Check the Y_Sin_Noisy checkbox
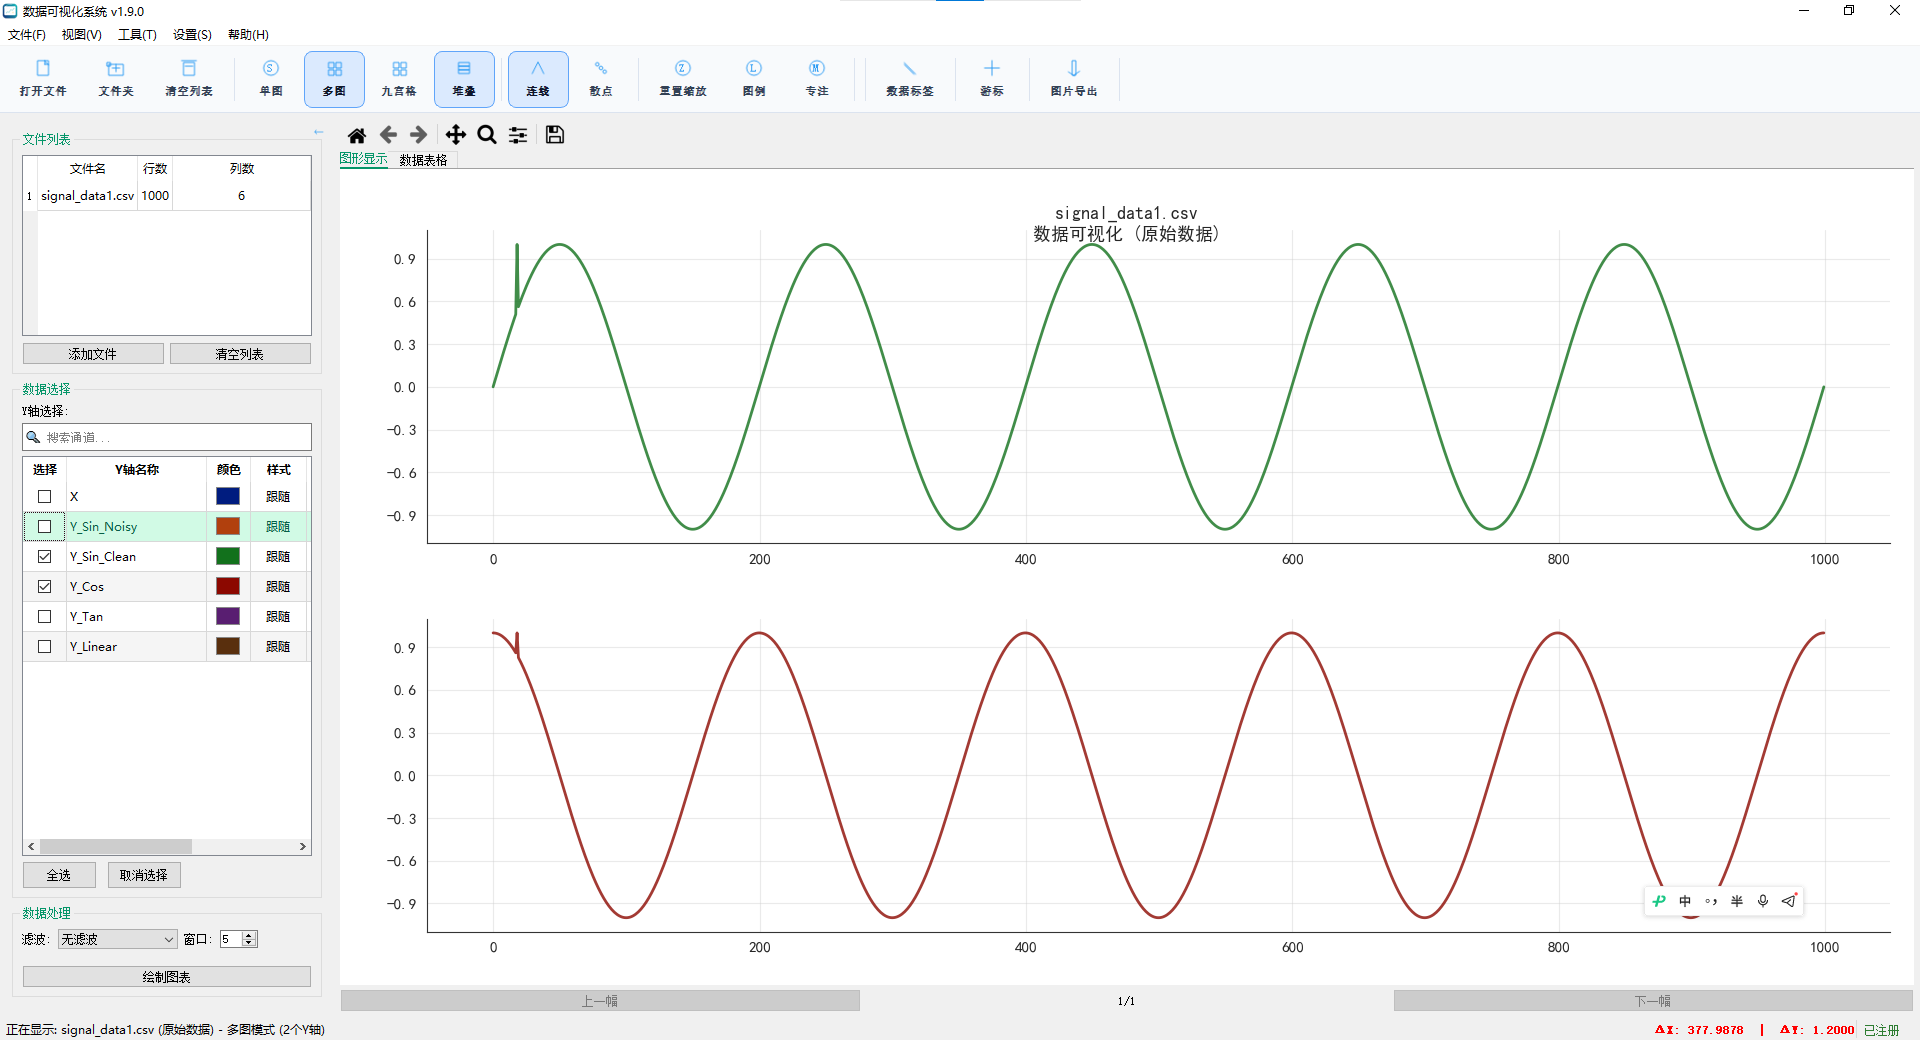Screen dimensions: 1920x1040 pos(44,526)
